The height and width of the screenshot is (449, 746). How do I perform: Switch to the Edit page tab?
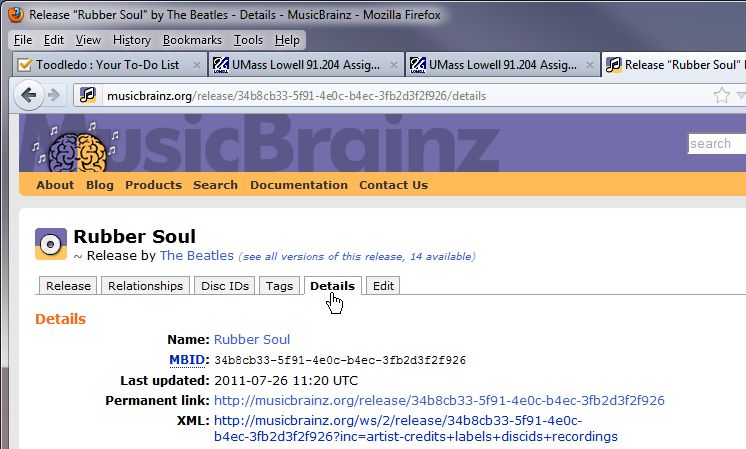point(383,286)
